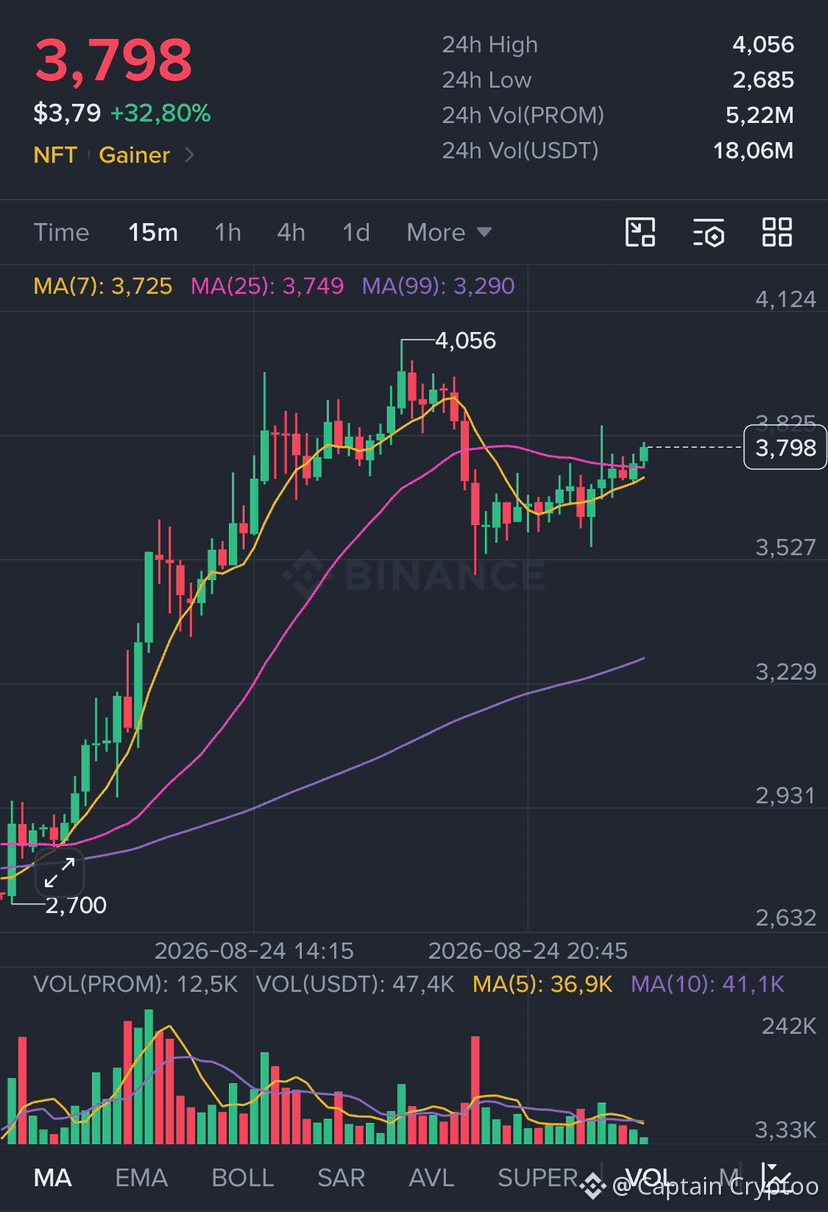Open the More intervals dropdown
The image size is (828, 1212).
click(449, 232)
